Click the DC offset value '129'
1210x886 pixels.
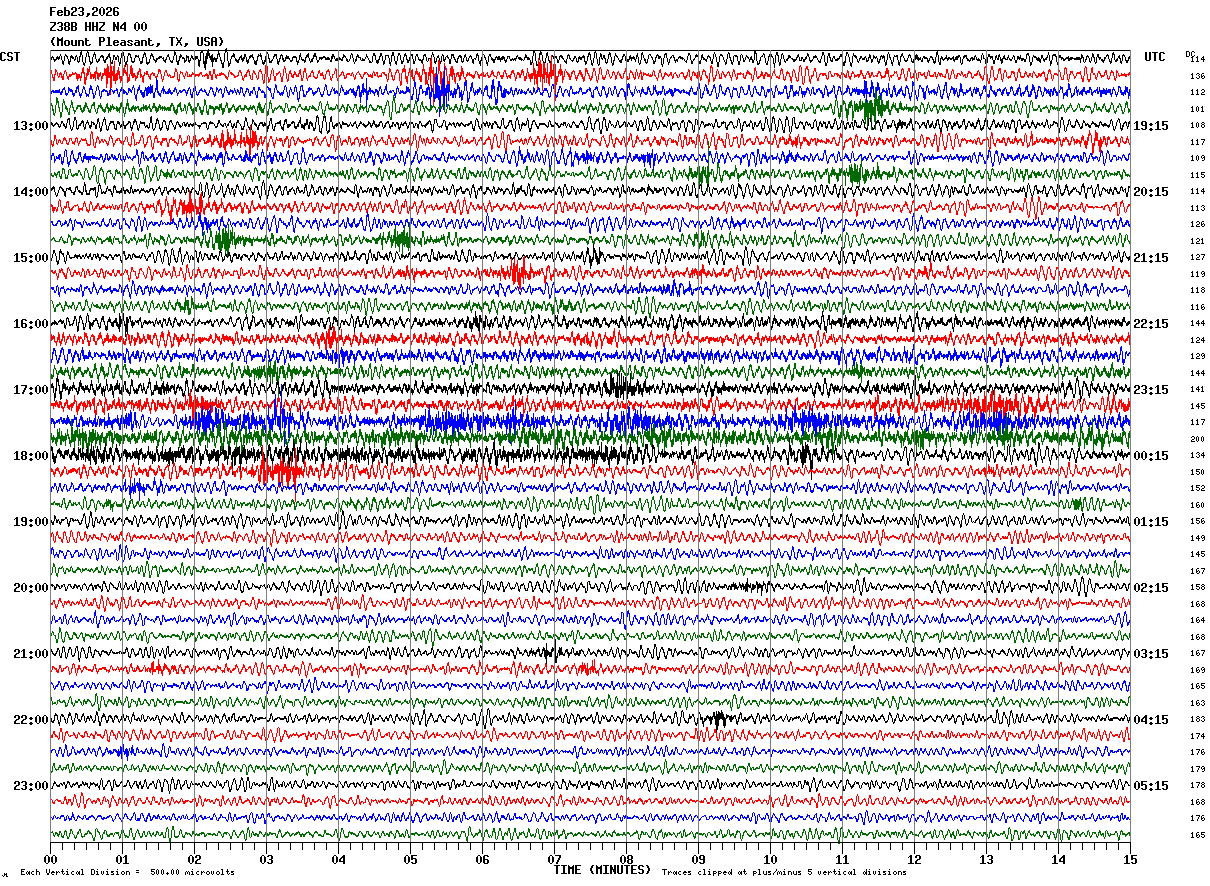point(1197,356)
